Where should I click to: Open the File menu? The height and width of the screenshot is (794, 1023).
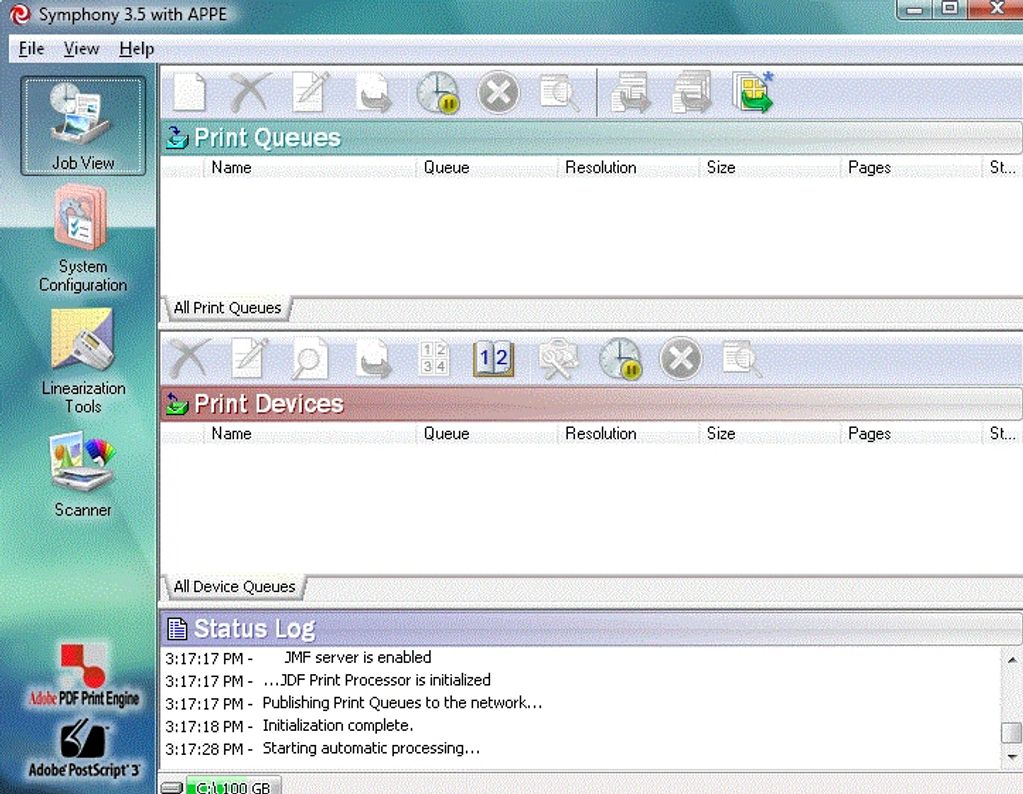[x=31, y=49]
